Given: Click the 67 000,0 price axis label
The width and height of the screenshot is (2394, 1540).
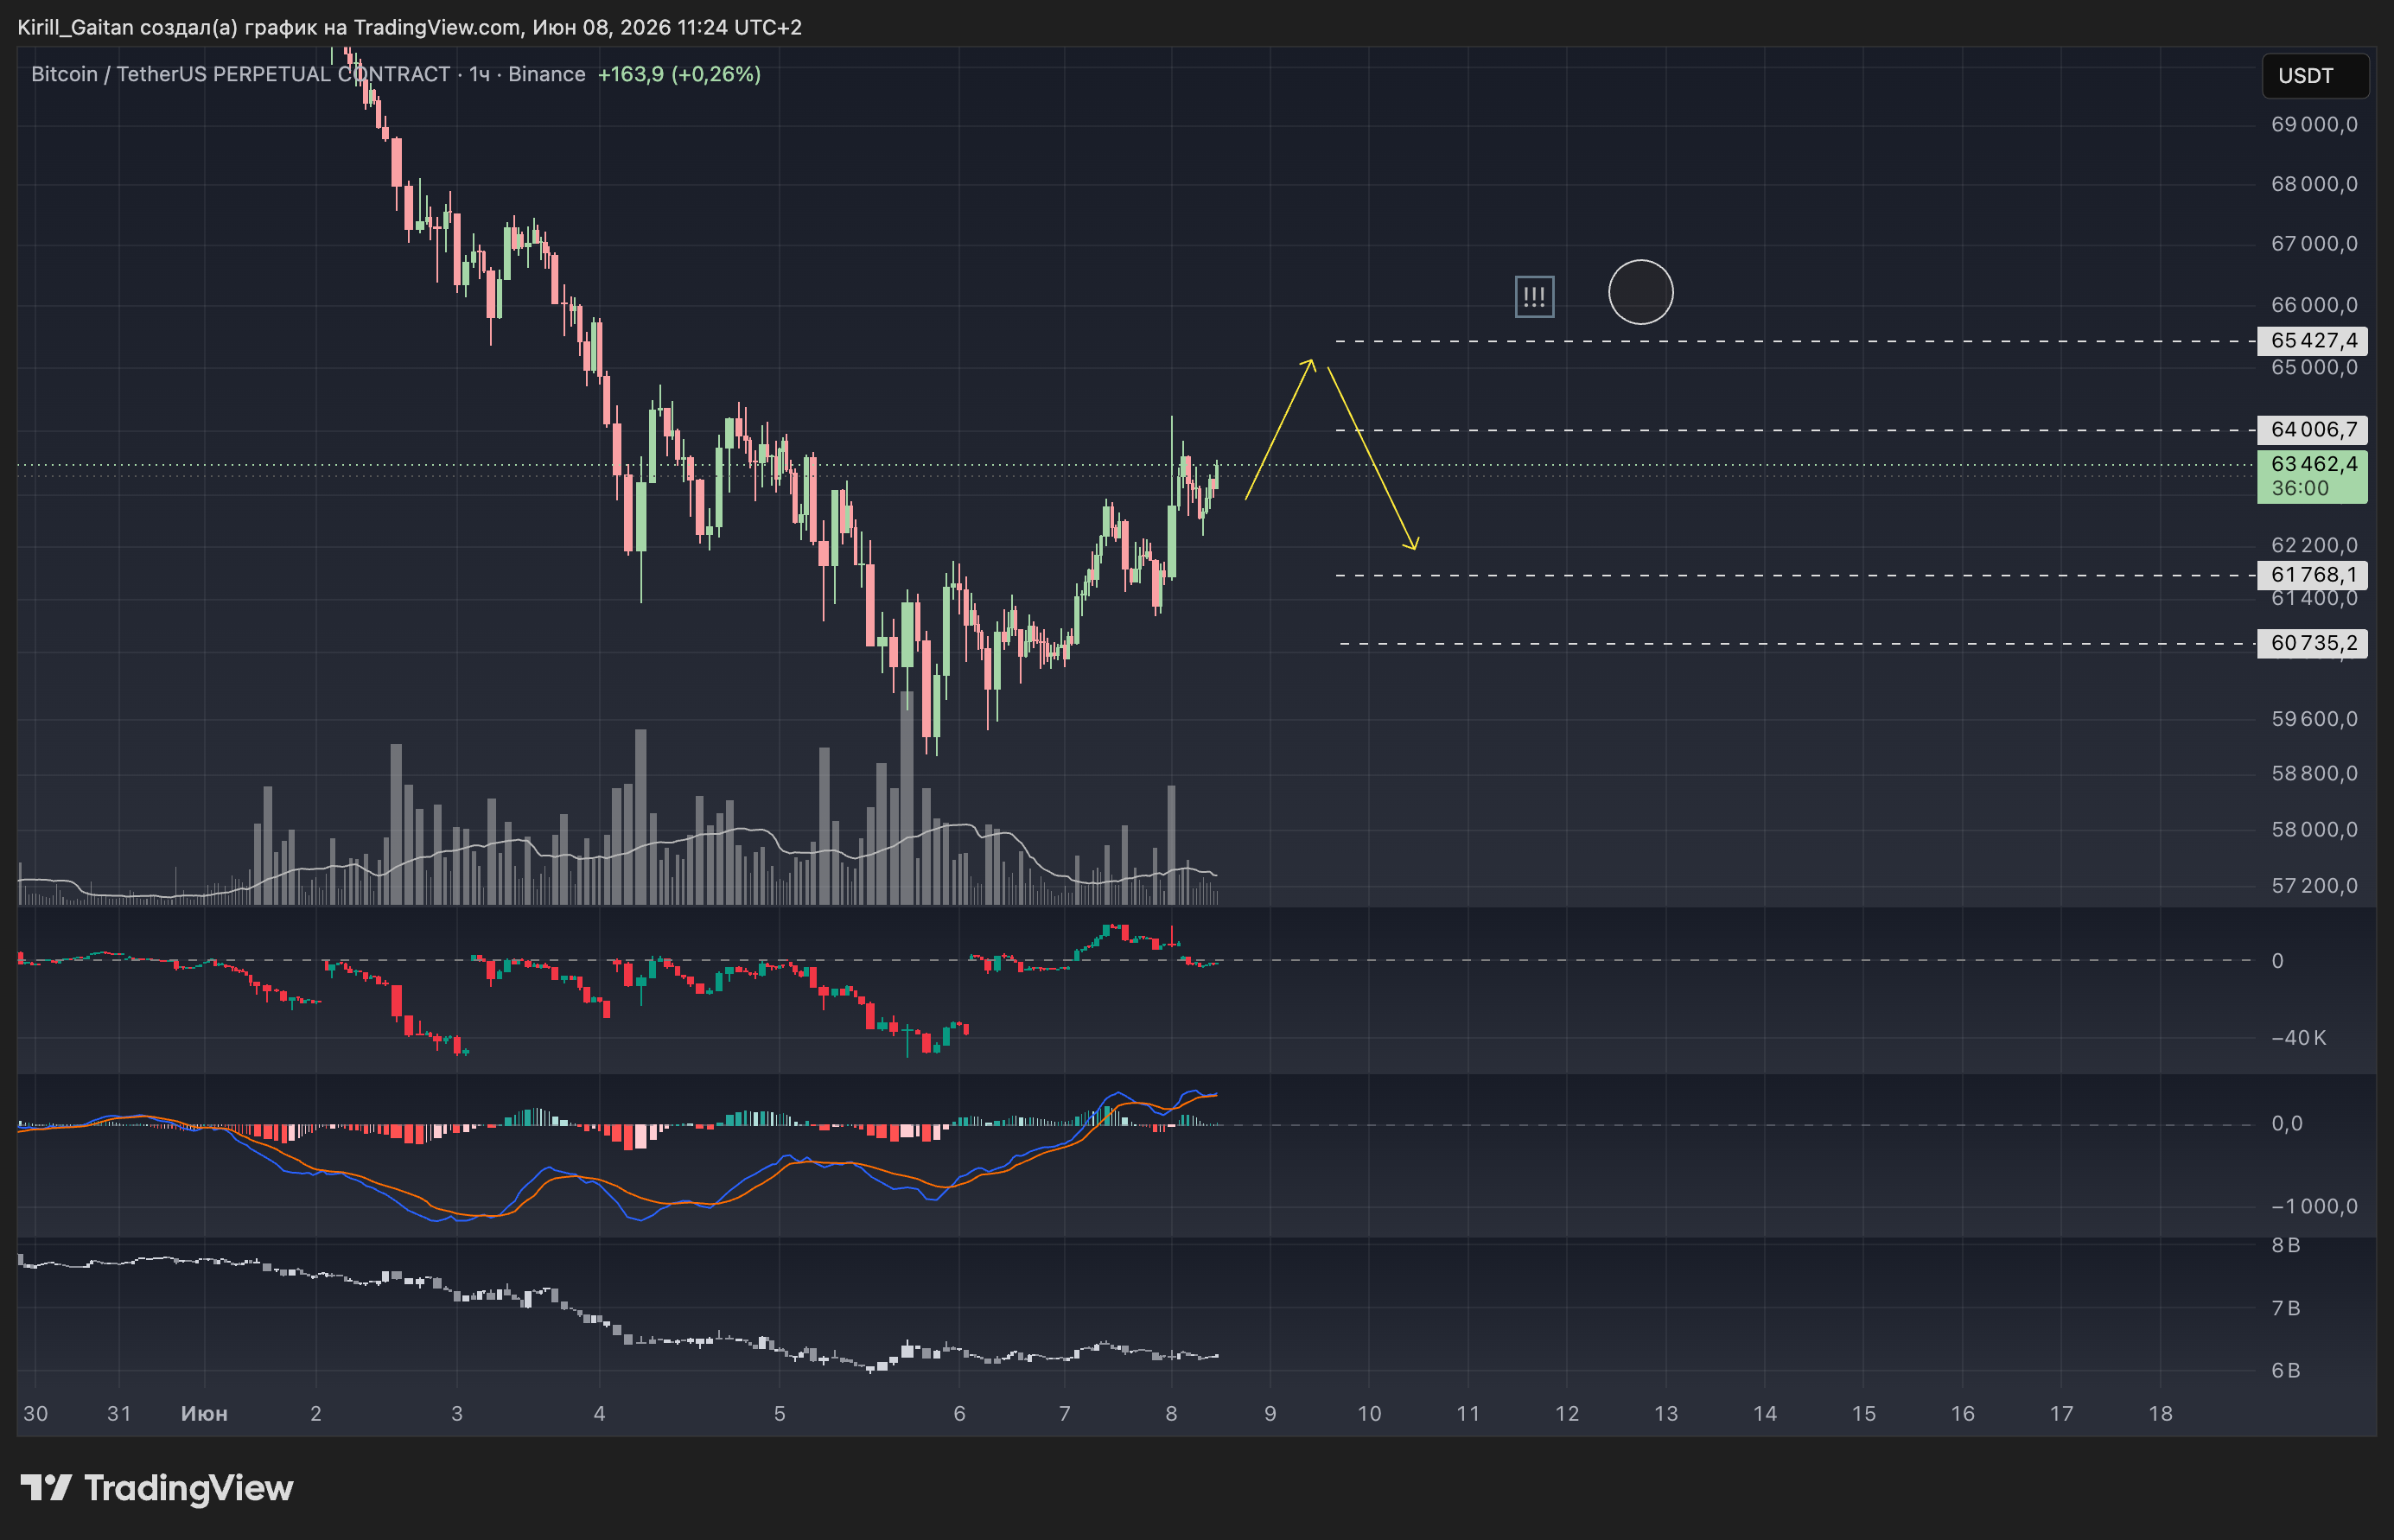Looking at the screenshot, I should point(2314,244).
